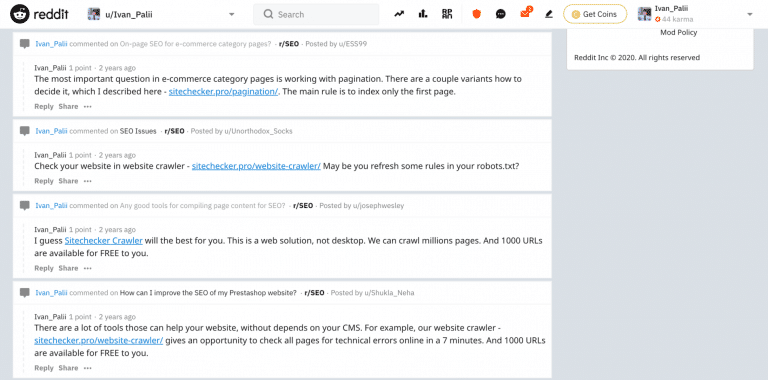
Task: Click the Search input field
Action: 316,14
